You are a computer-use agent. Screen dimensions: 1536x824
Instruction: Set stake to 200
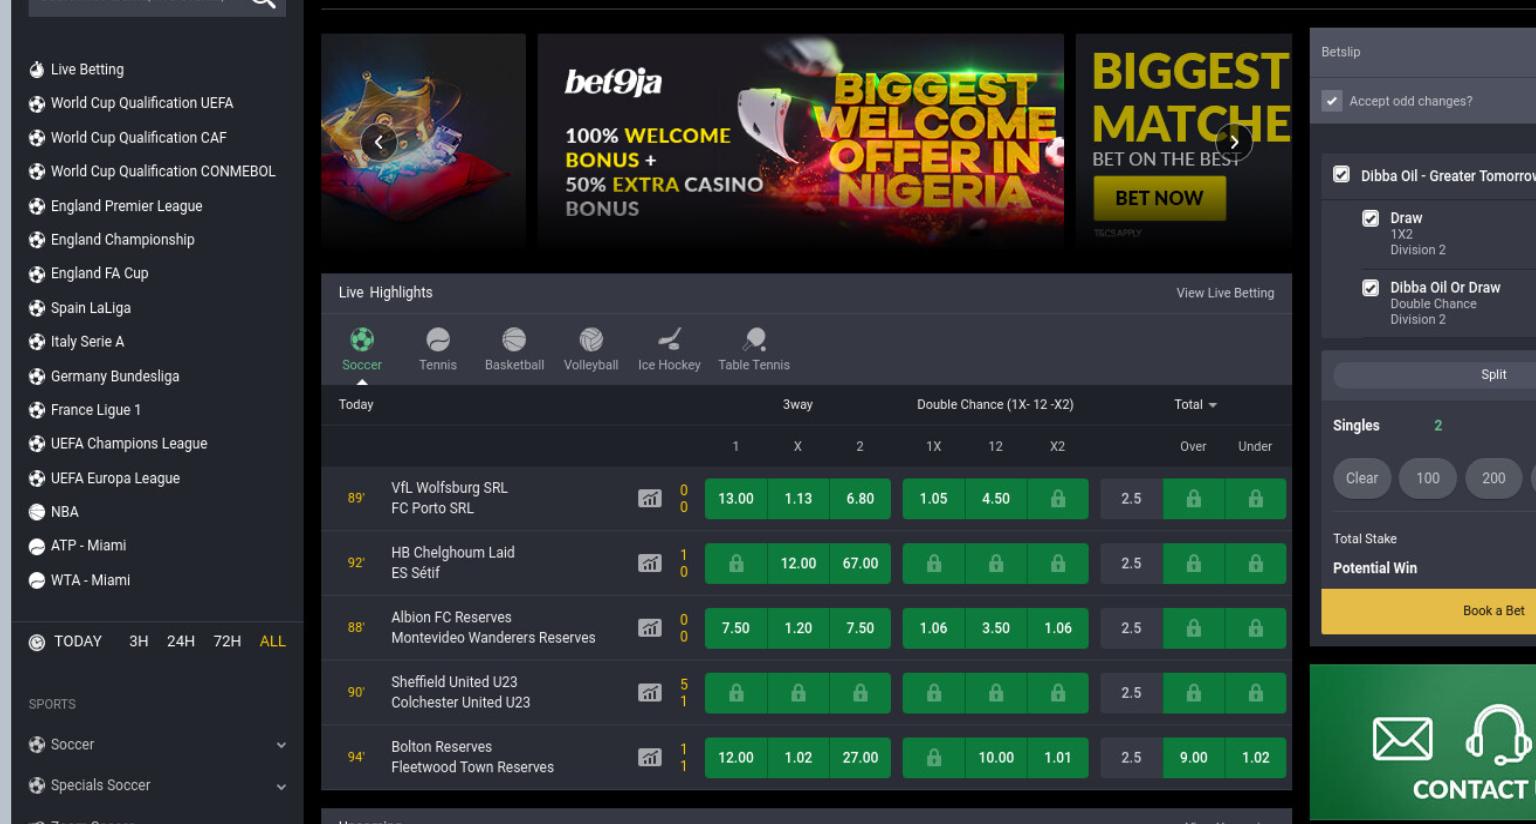[x=1494, y=479]
